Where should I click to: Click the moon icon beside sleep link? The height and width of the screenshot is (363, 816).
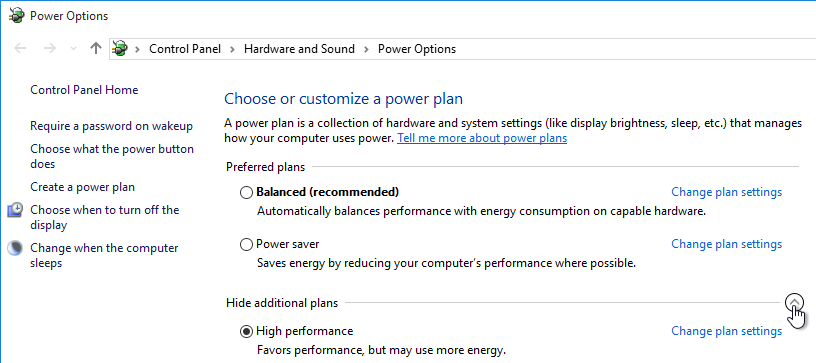(x=15, y=248)
